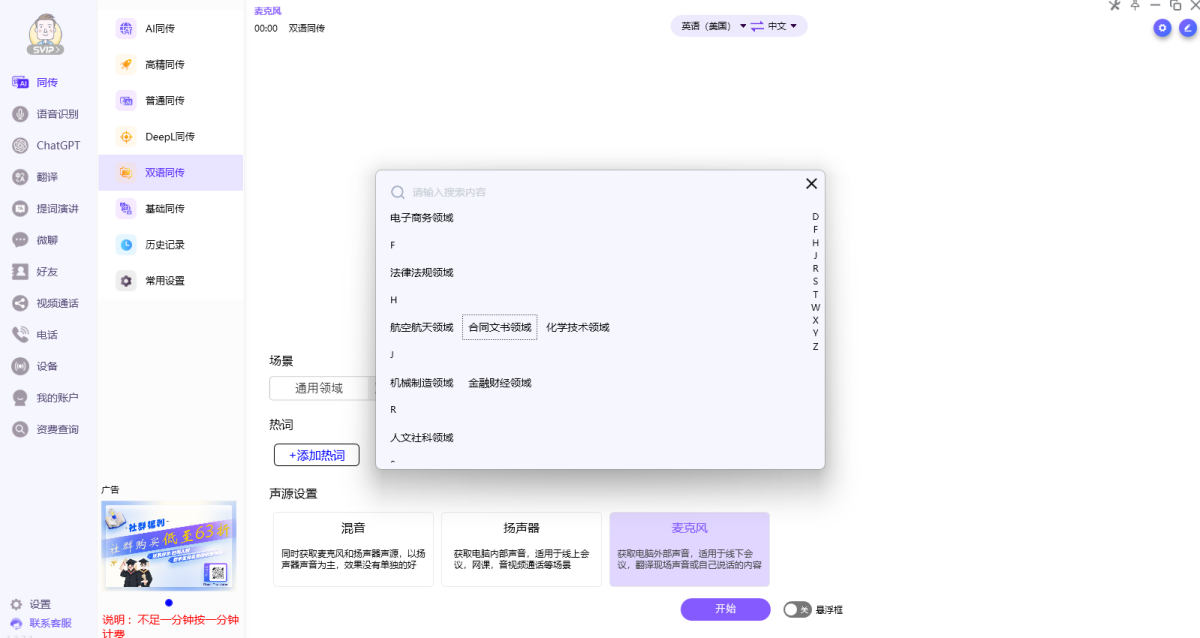The width and height of the screenshot is (1200, 638).
Task: Click the blue pencil edit circle button
Action: click(1188, 28)
